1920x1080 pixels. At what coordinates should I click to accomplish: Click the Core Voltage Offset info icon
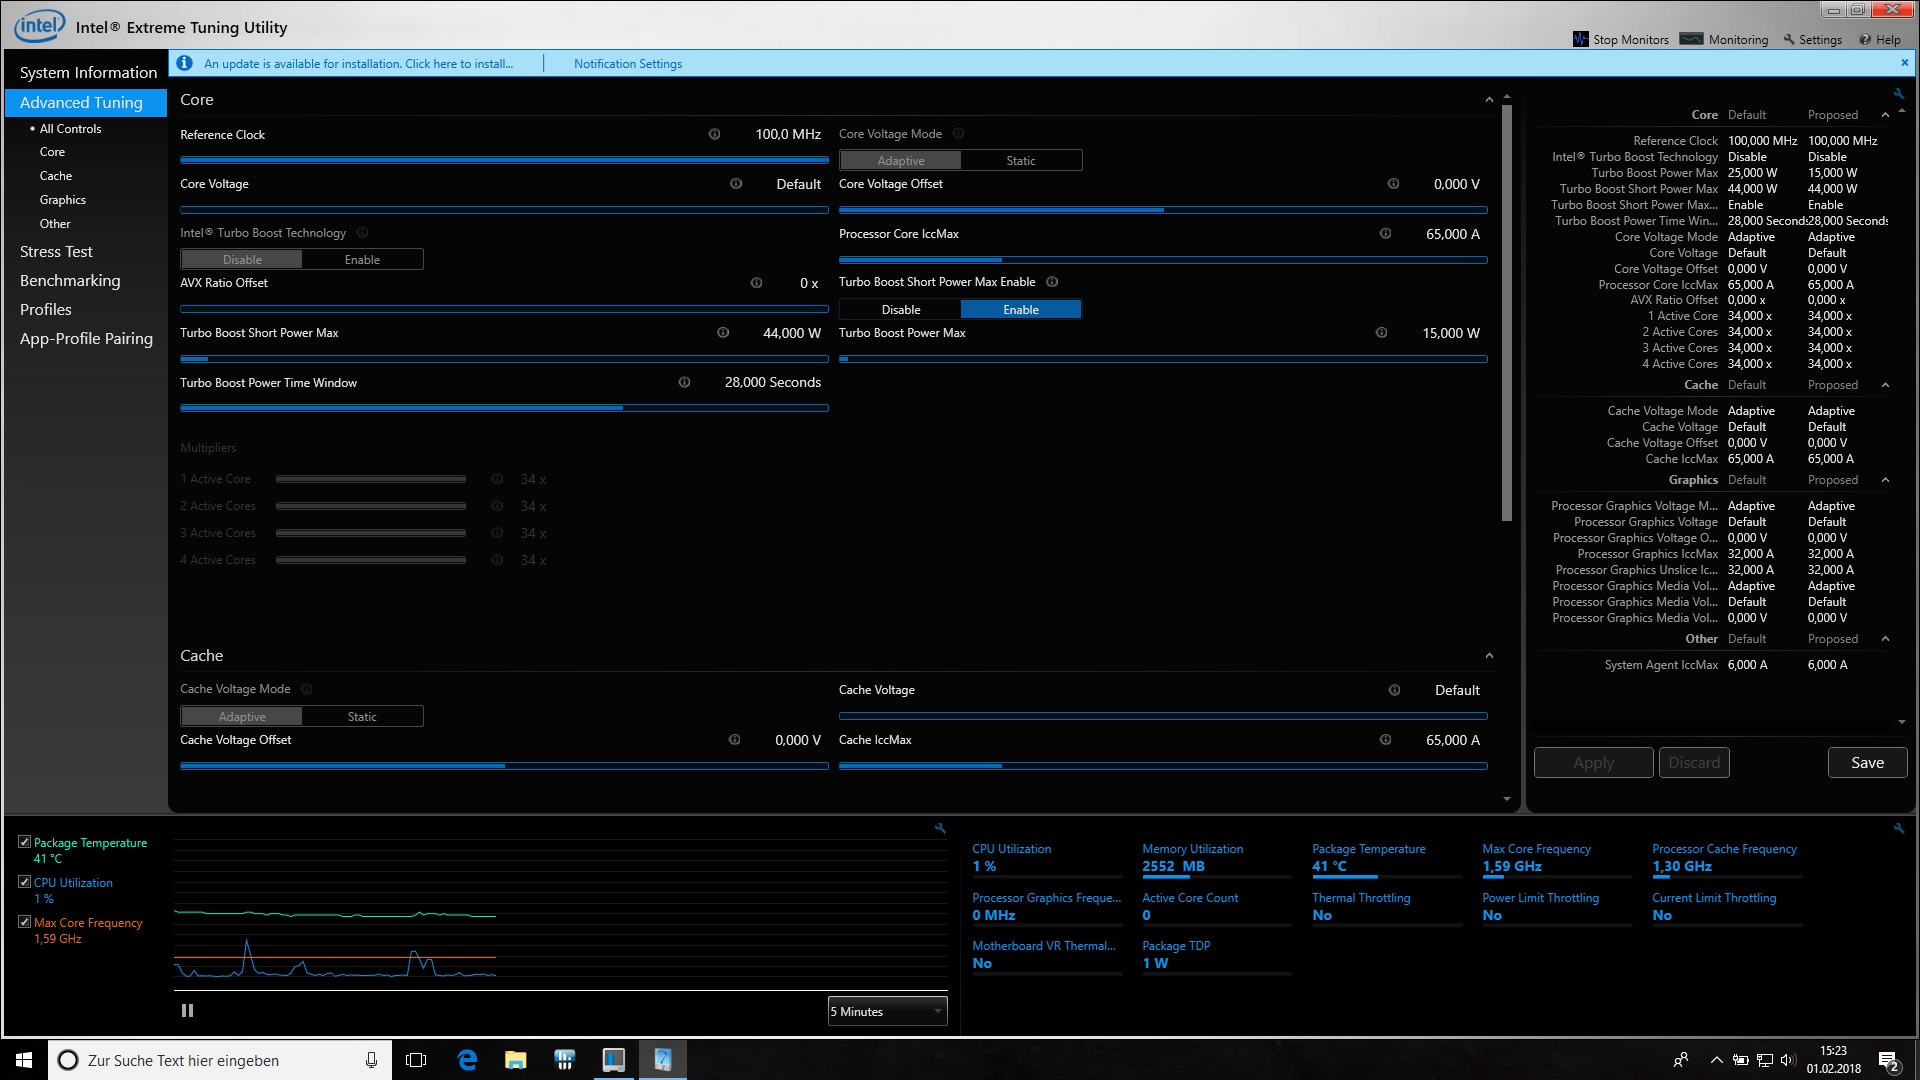(1393, 184)
